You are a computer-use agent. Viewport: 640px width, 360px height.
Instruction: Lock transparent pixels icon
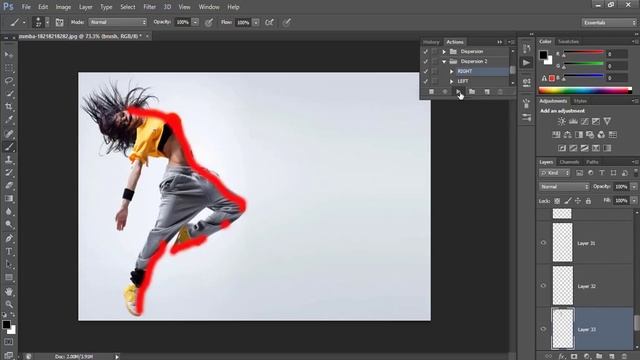[x=557, y=201]
